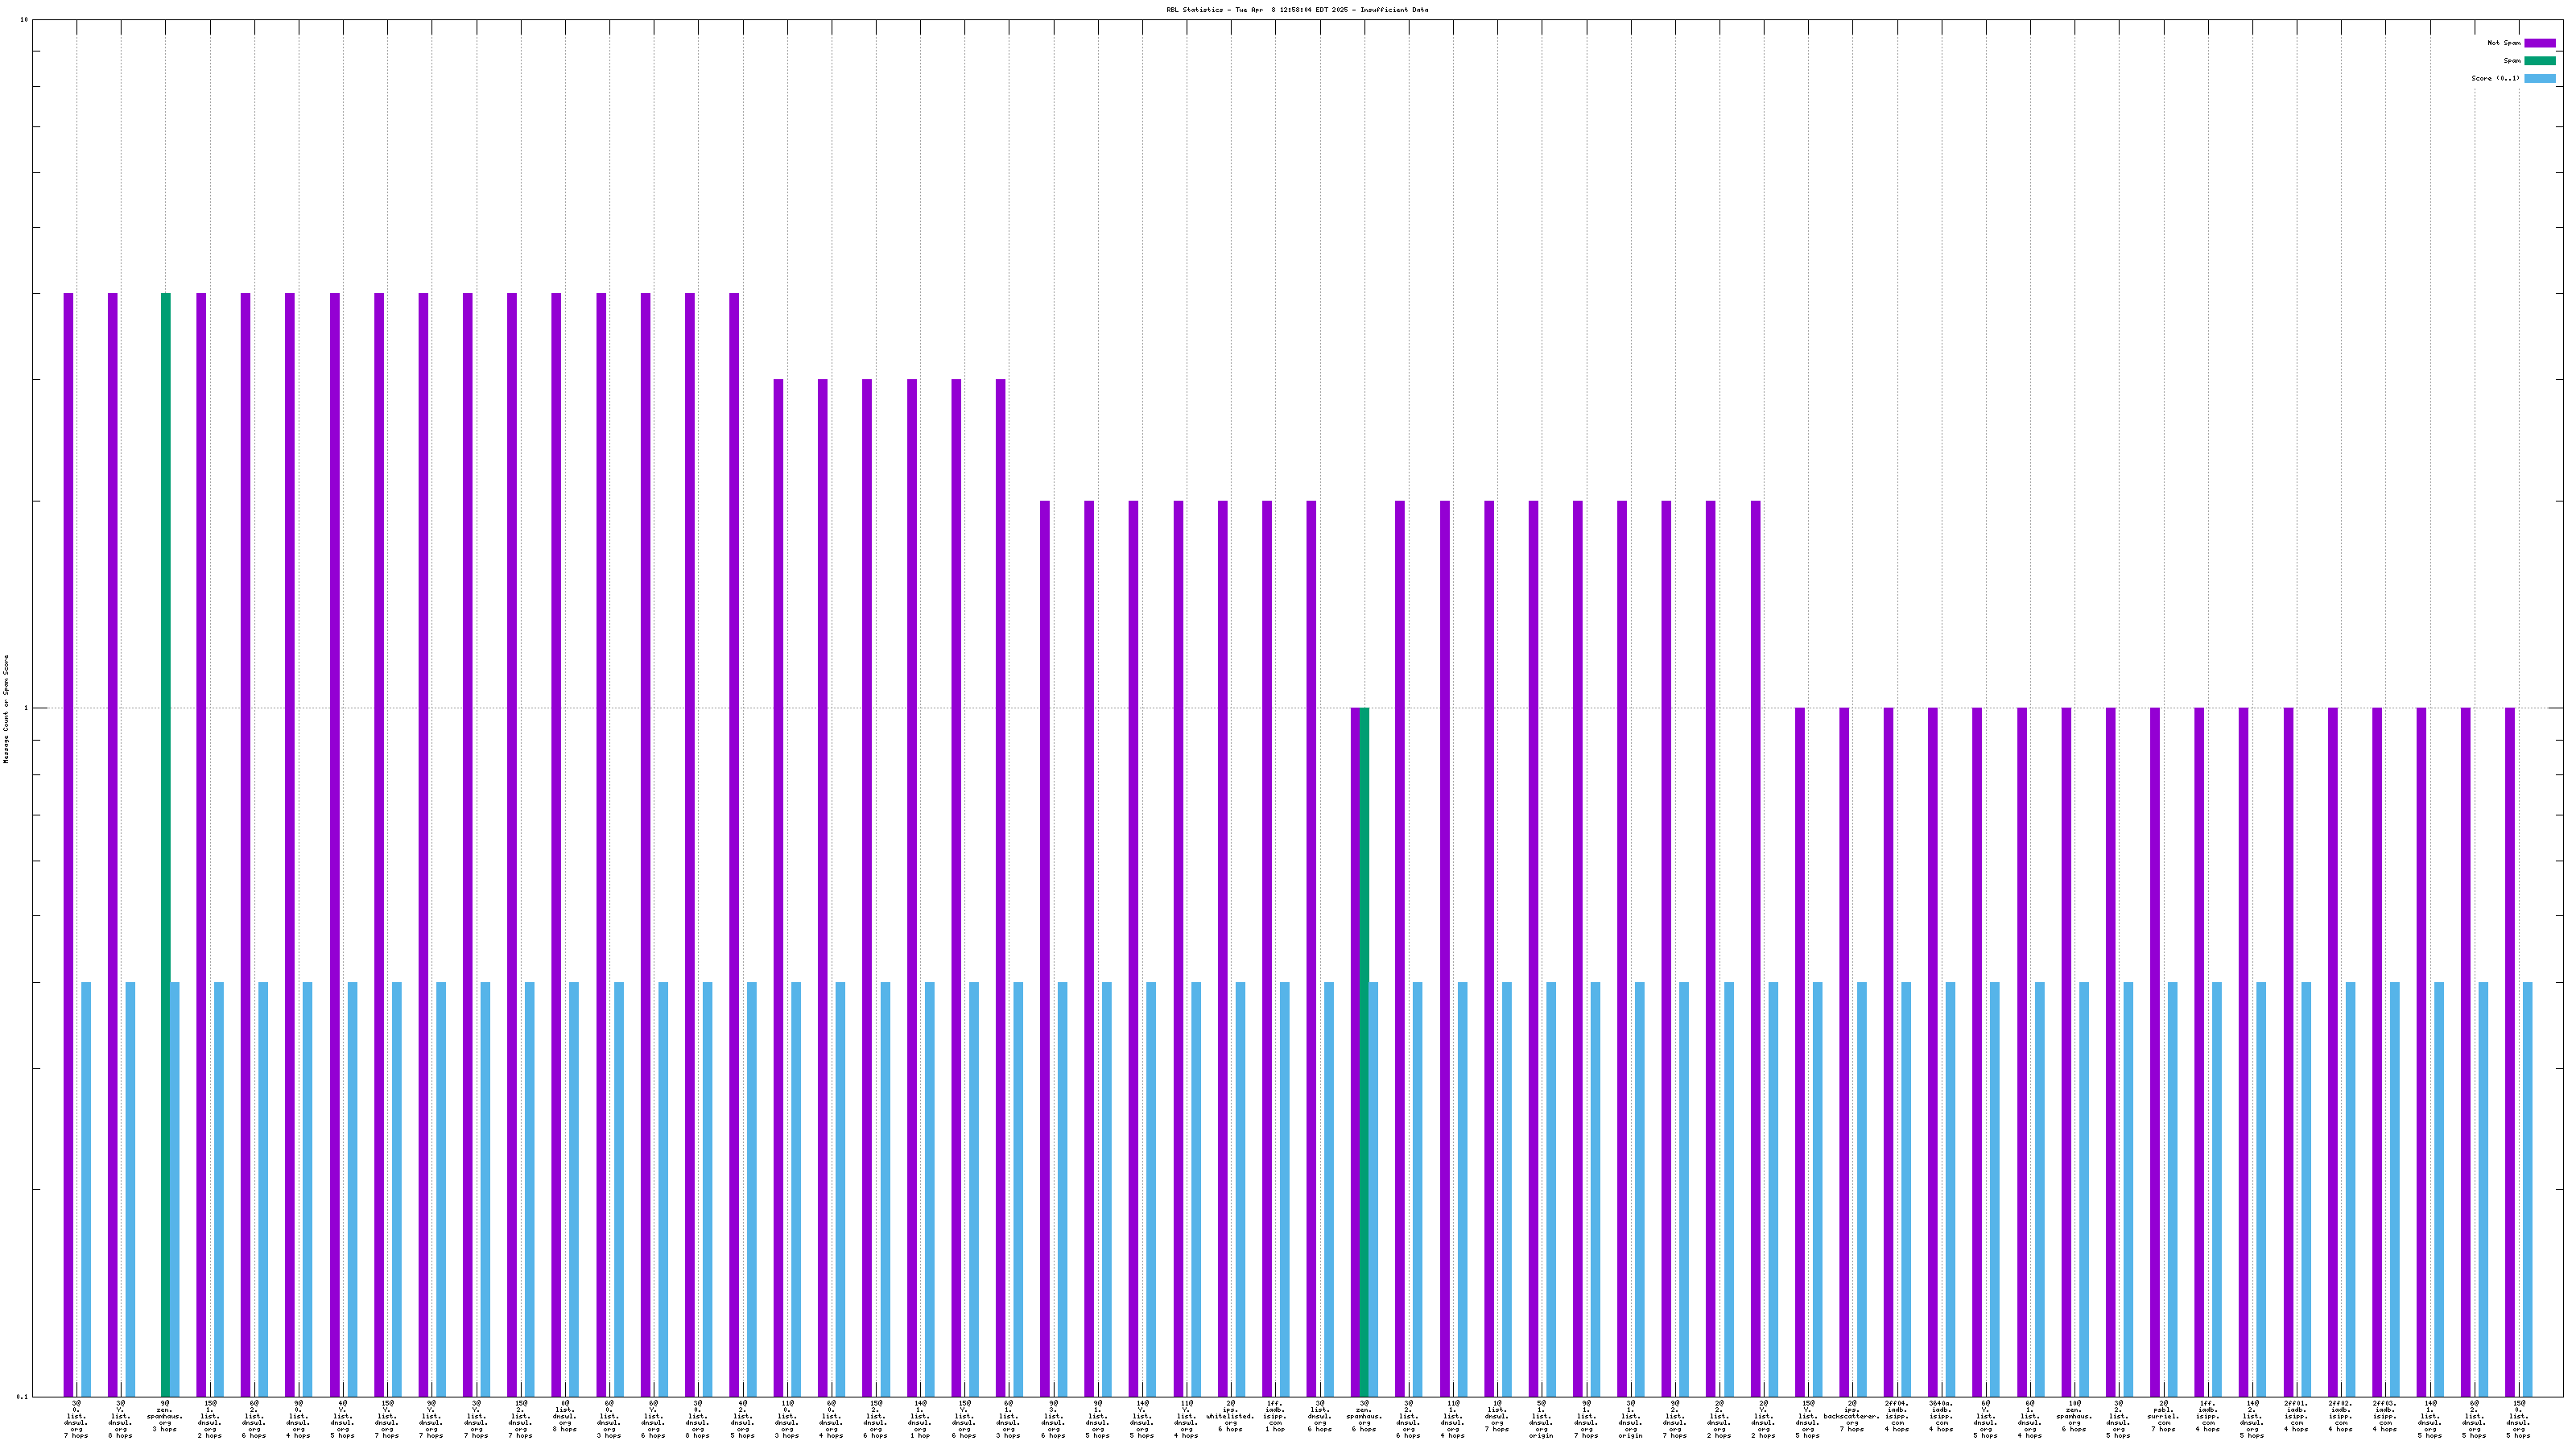The width and height of the screenshot is (2576, 1449).
Task: Click the 10@ zen.spamhaus.org 6 hops label
Action: coord(2074,1416)
